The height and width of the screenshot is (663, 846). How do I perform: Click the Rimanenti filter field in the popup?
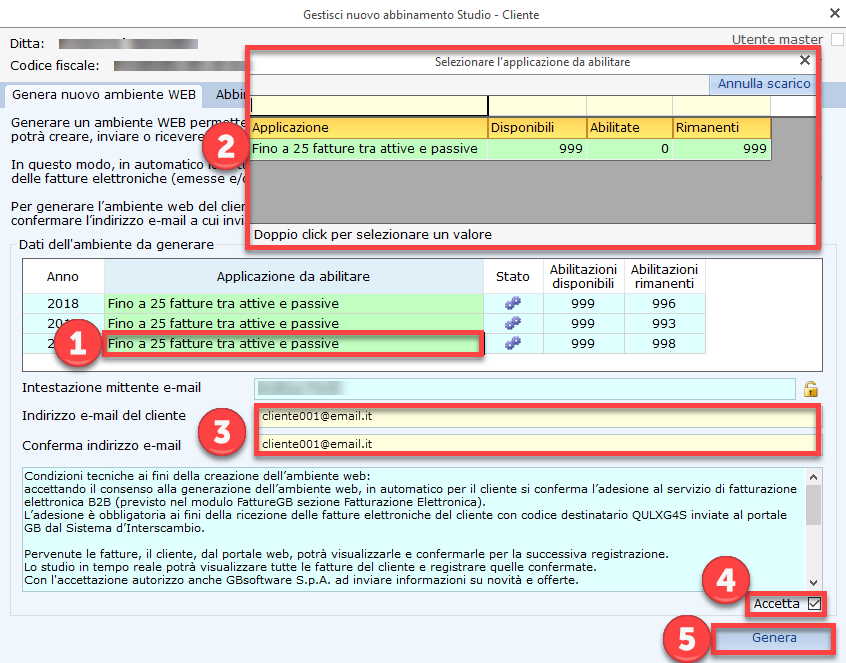(722, 106)
